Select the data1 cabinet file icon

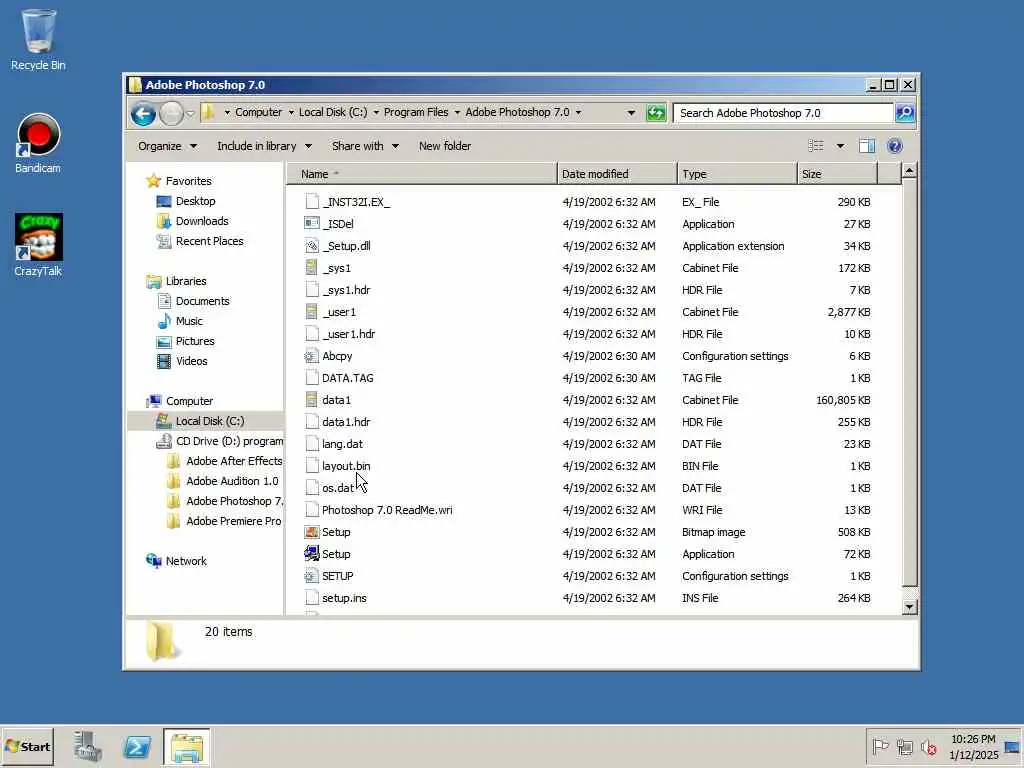click(312, 400)
